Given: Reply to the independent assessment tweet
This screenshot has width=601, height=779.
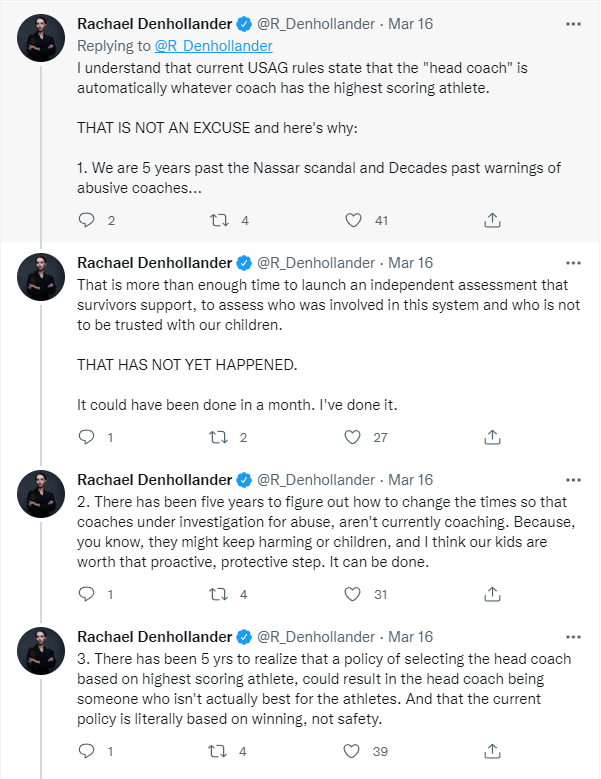Looking at the screenshot, I should [86, 437].
